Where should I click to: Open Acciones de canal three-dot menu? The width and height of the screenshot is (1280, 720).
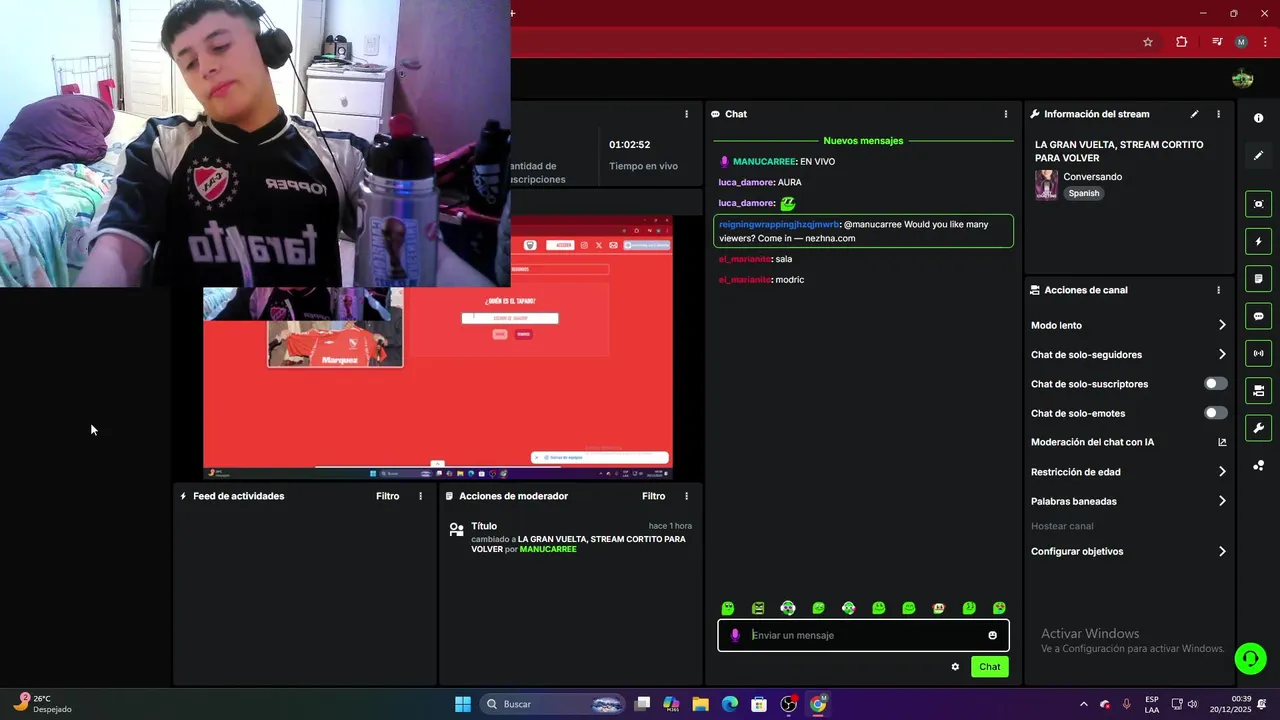(1218, 290)
